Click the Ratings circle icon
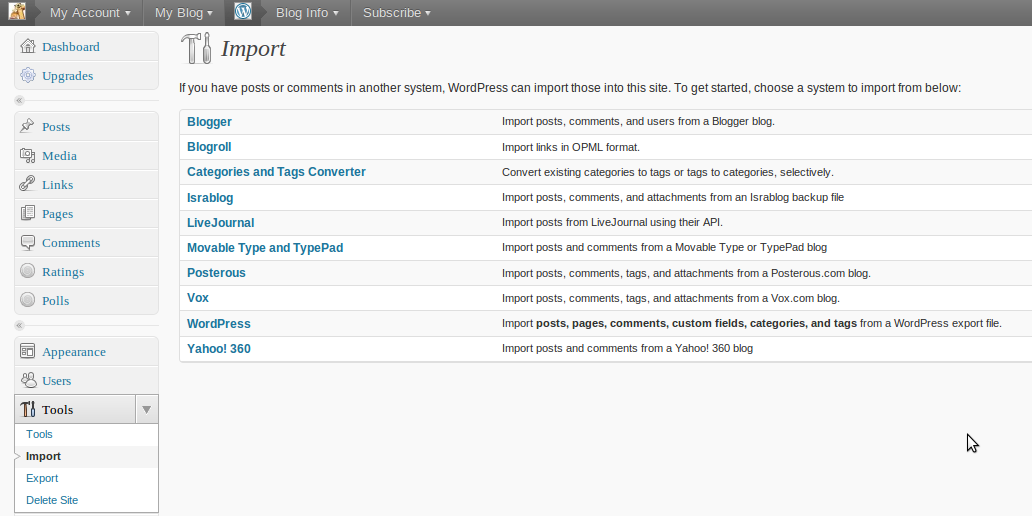The height and width of the screenshot is (516, 1032). pyautogui.click(x=28, y=271)
